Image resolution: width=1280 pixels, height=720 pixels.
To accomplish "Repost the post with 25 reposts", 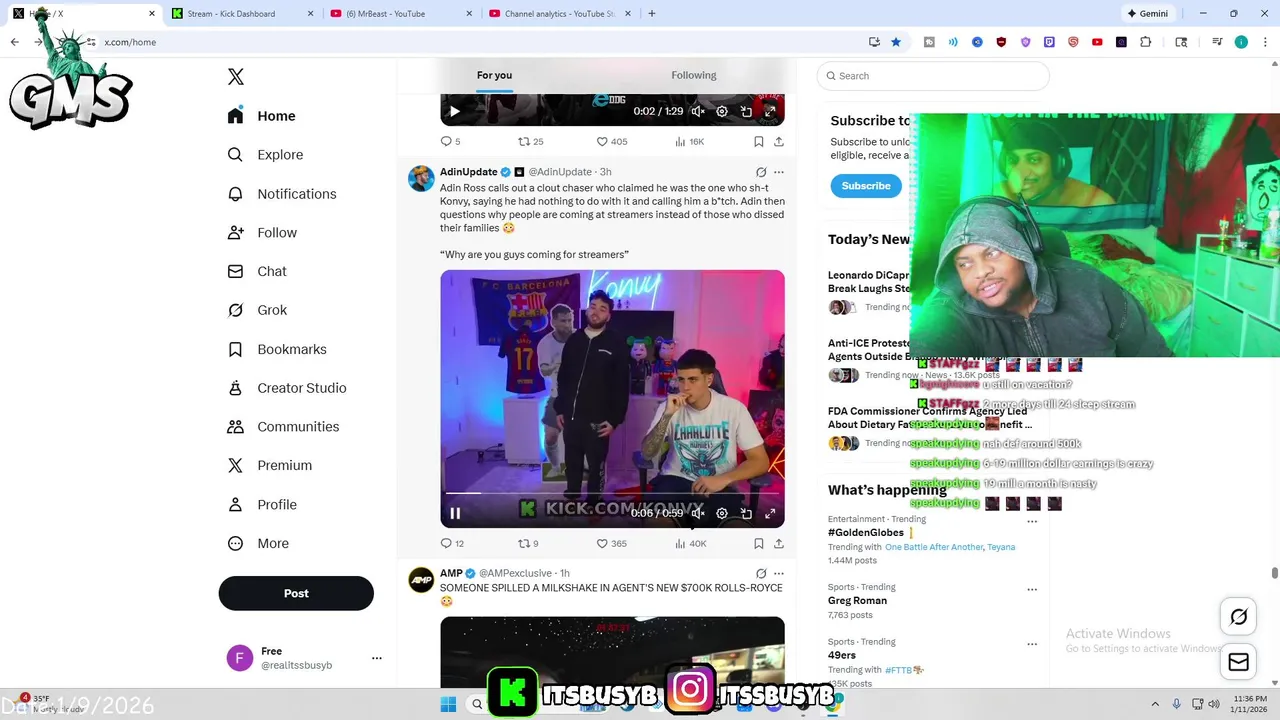I will 530,142.
